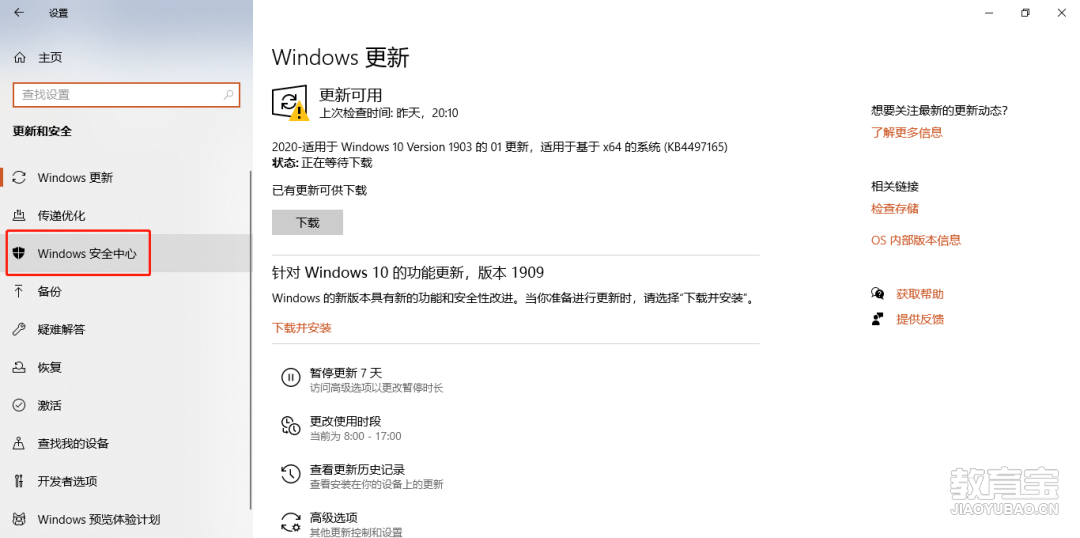Click the 下载 button
Image resolution: width=1080 pixels, height=538 pixels.
pyautogui.click(x=307, y=223)
